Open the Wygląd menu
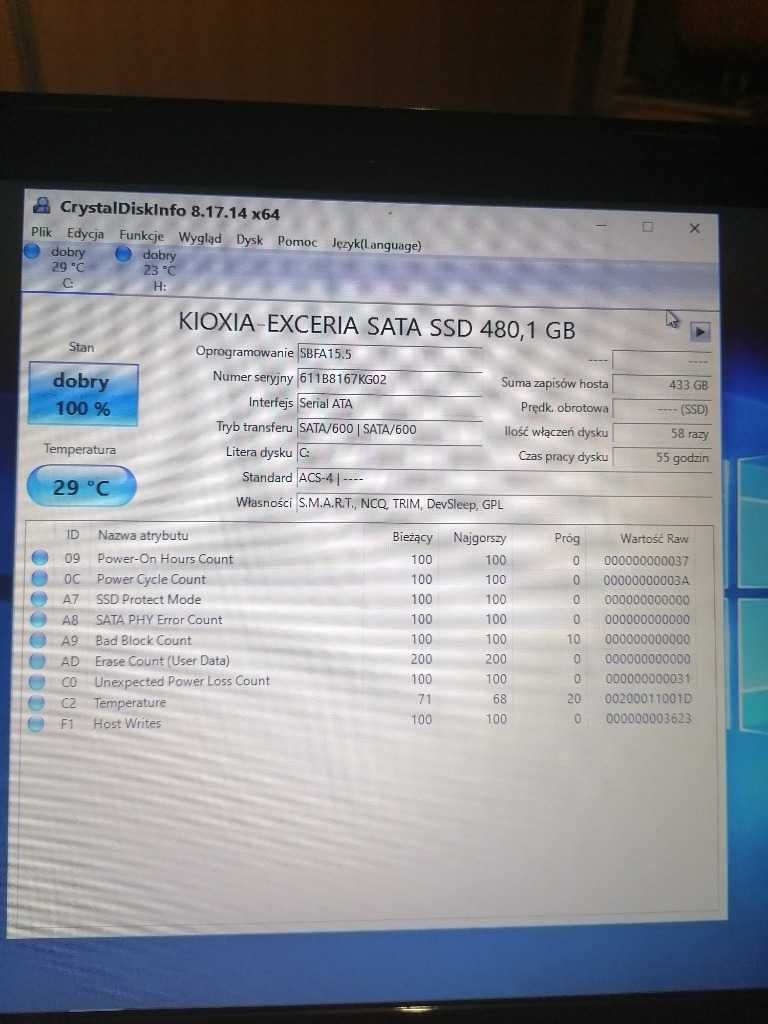Viewport: 768px width, 1024px height. [200, 238]
